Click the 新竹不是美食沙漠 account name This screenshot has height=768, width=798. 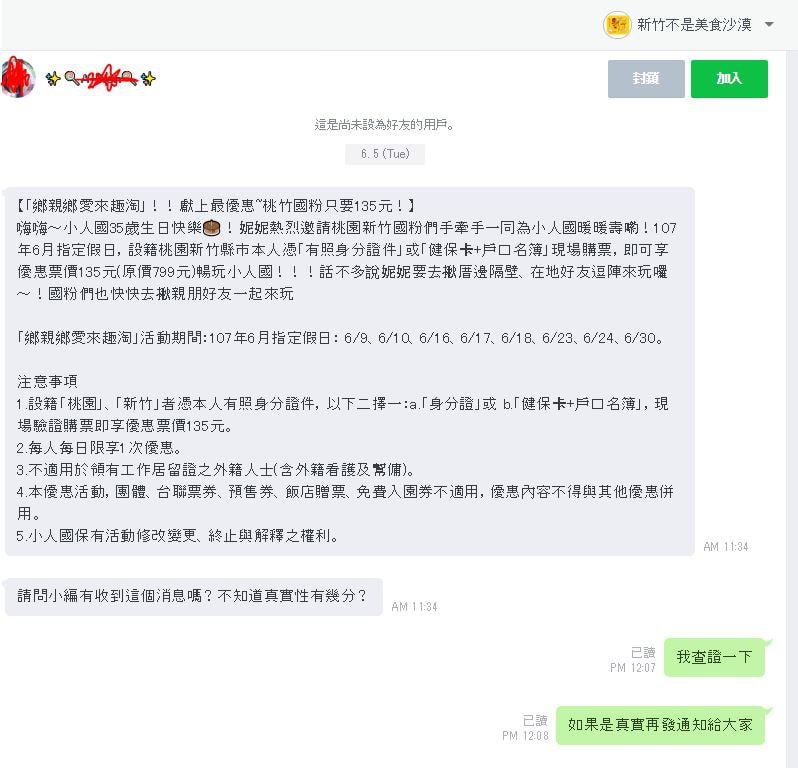click(x=694, y=24)
